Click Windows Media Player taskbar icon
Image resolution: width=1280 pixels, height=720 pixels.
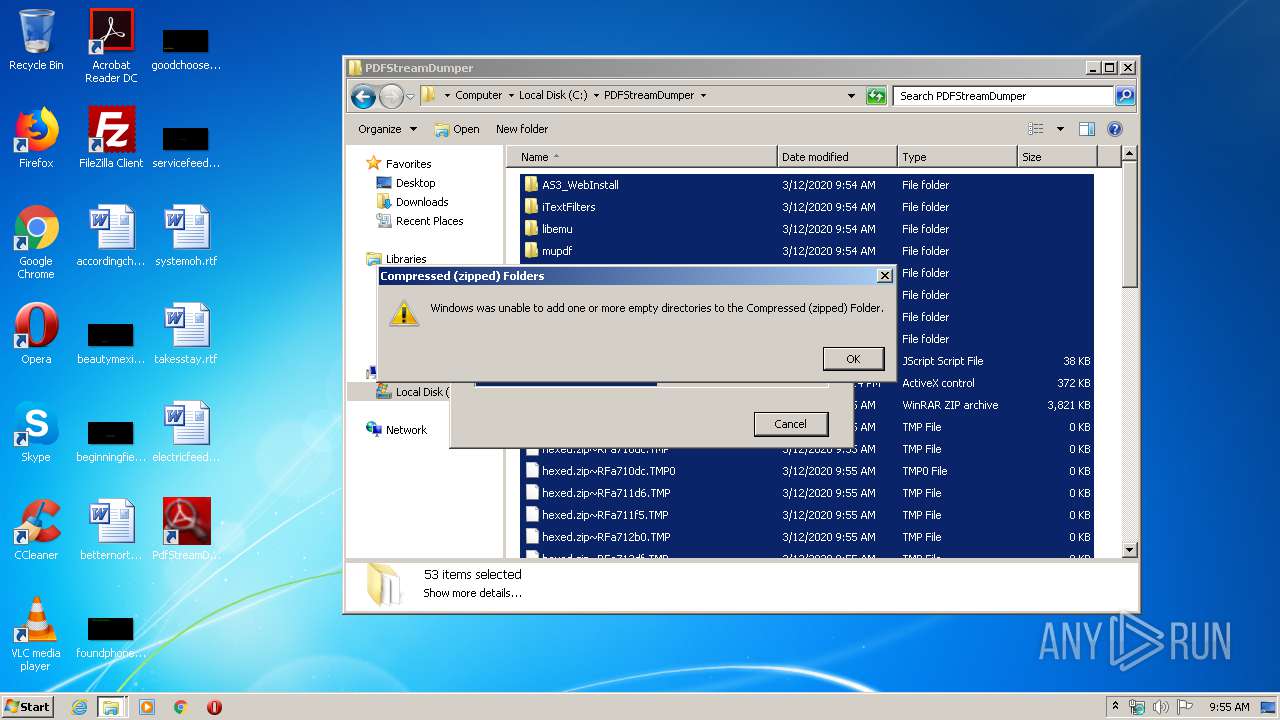(x=147, y=707)
